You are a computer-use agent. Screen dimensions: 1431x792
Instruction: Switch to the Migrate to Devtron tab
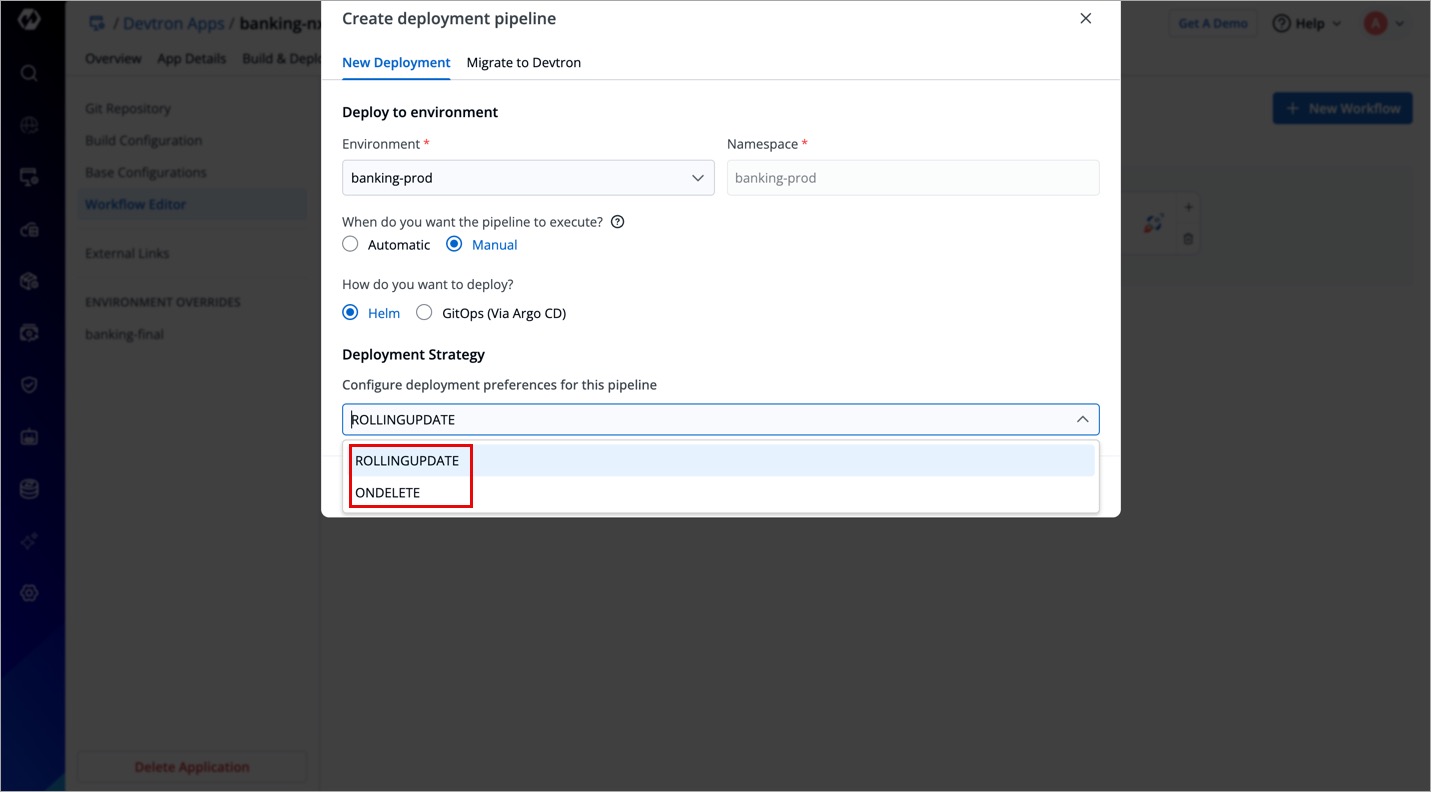[x=523, y=62]
